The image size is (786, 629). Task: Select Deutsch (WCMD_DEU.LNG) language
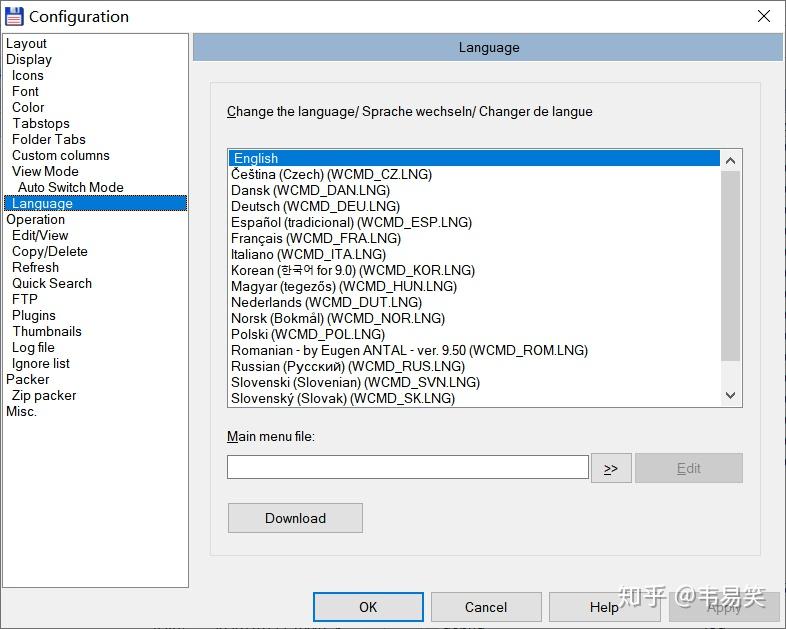point(315,206)
